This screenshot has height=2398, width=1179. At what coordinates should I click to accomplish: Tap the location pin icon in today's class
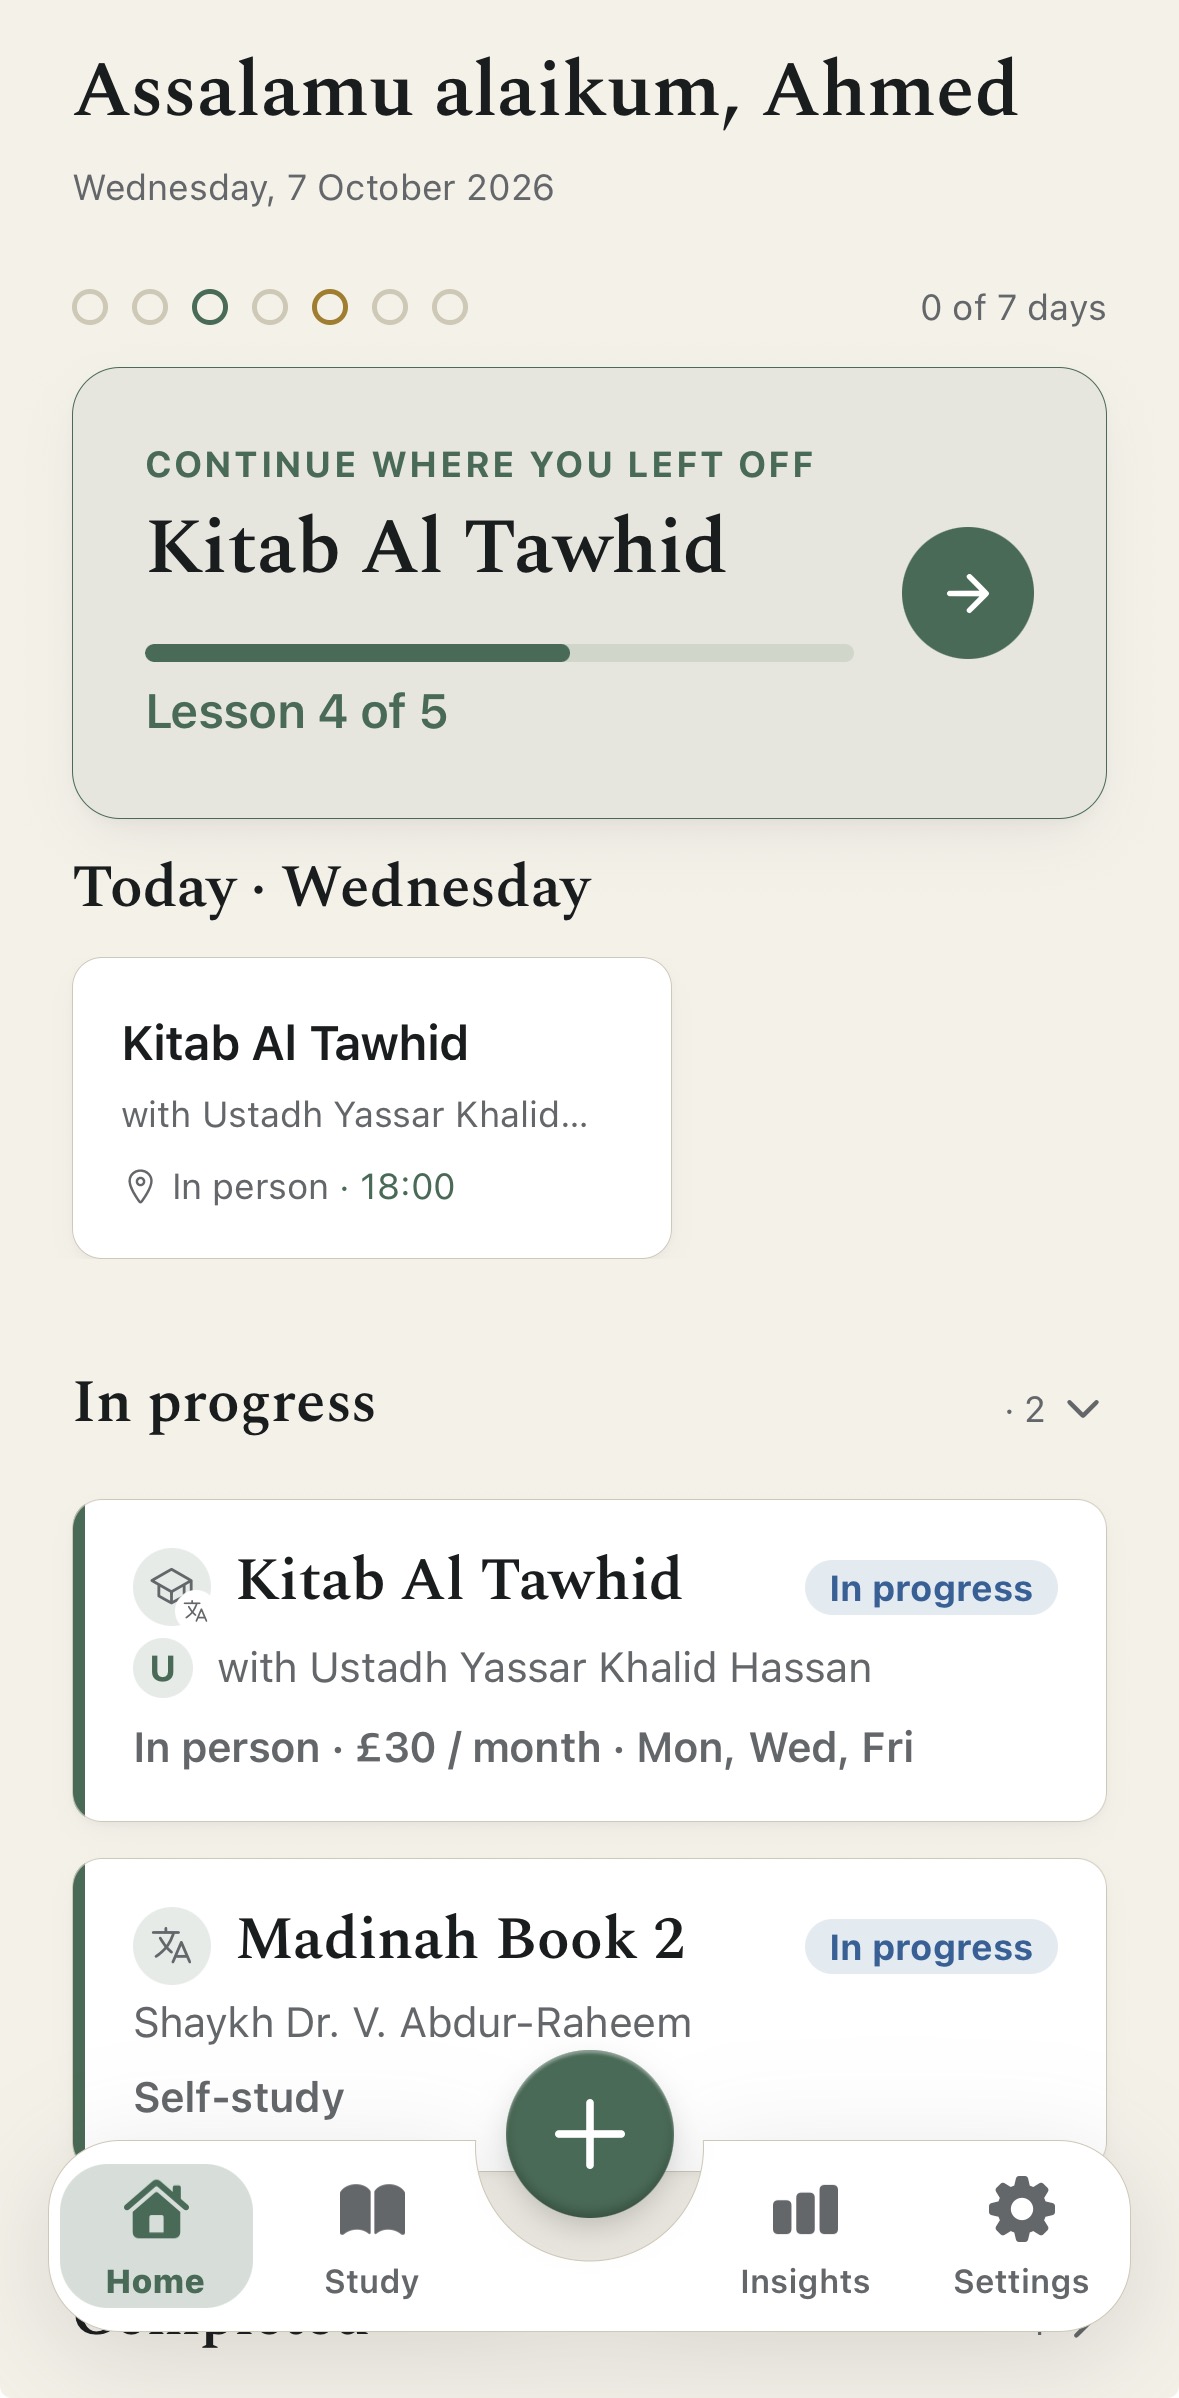[x=140, y=1187]
